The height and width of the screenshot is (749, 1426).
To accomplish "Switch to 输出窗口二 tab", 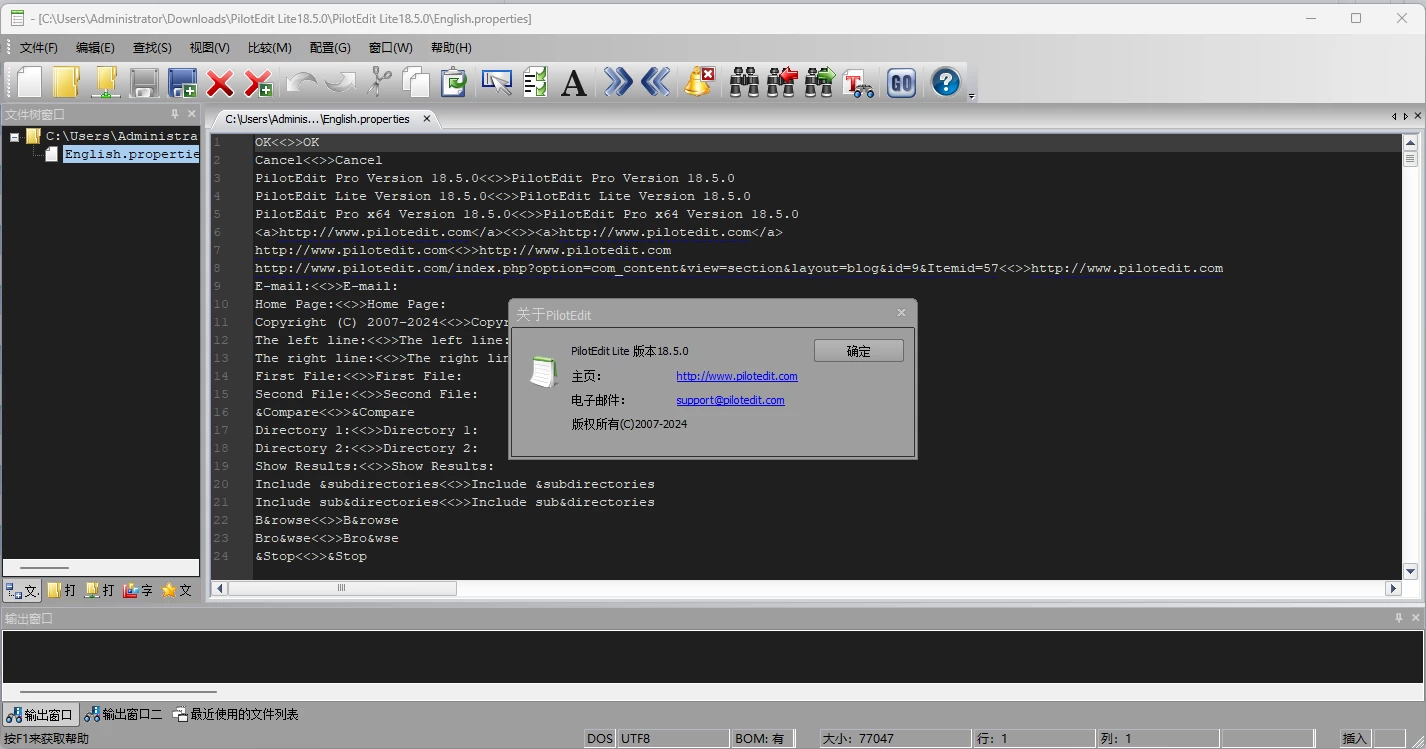I will point(123,714).
